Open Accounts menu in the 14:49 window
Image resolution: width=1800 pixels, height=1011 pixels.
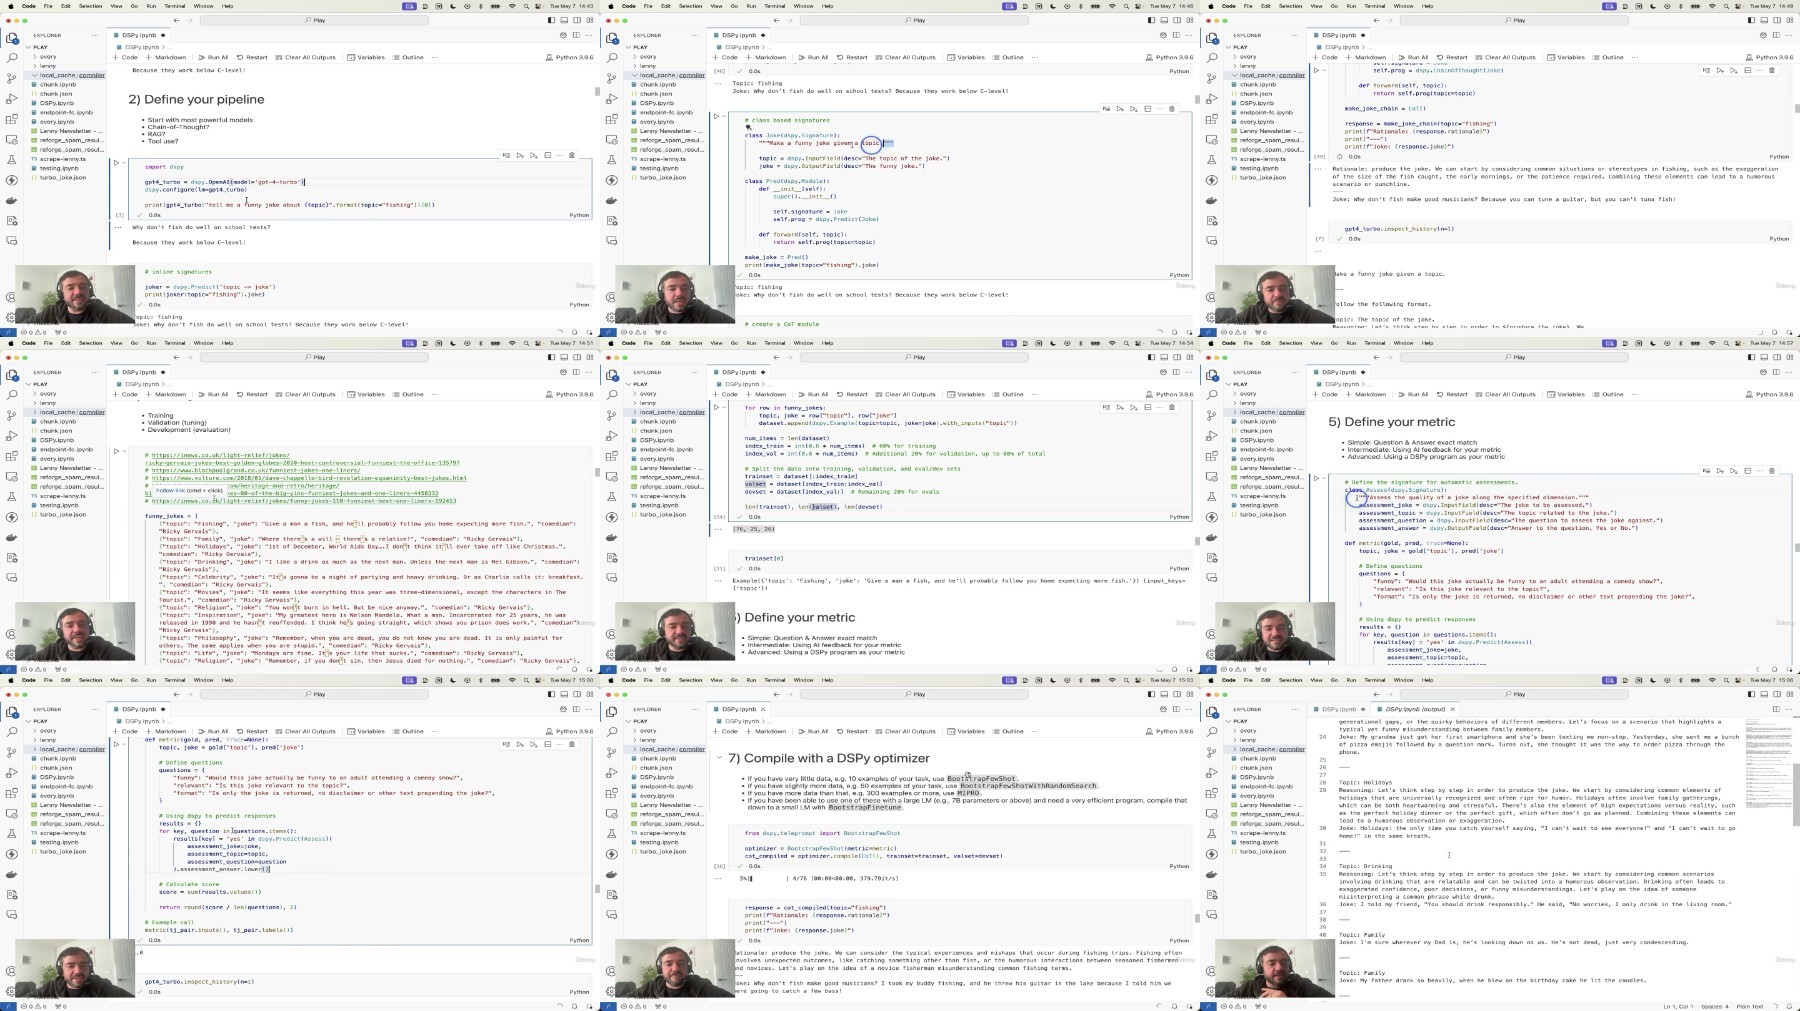click(x=1212, y=297)
